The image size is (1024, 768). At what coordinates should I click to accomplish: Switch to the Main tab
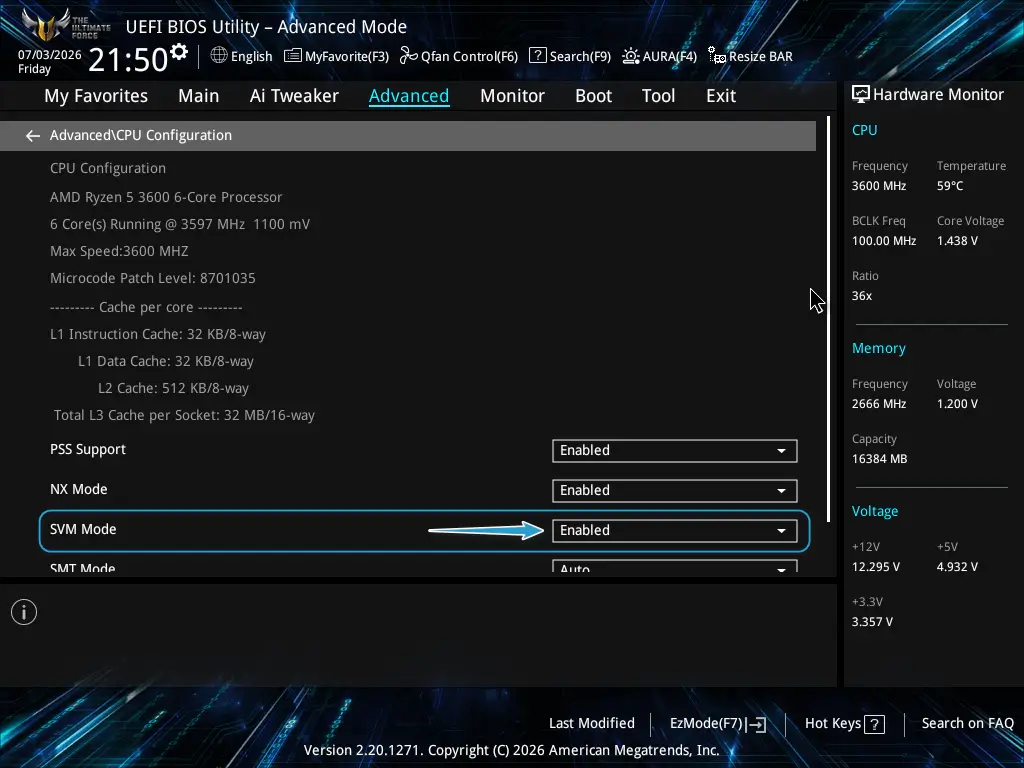[199, 96]
